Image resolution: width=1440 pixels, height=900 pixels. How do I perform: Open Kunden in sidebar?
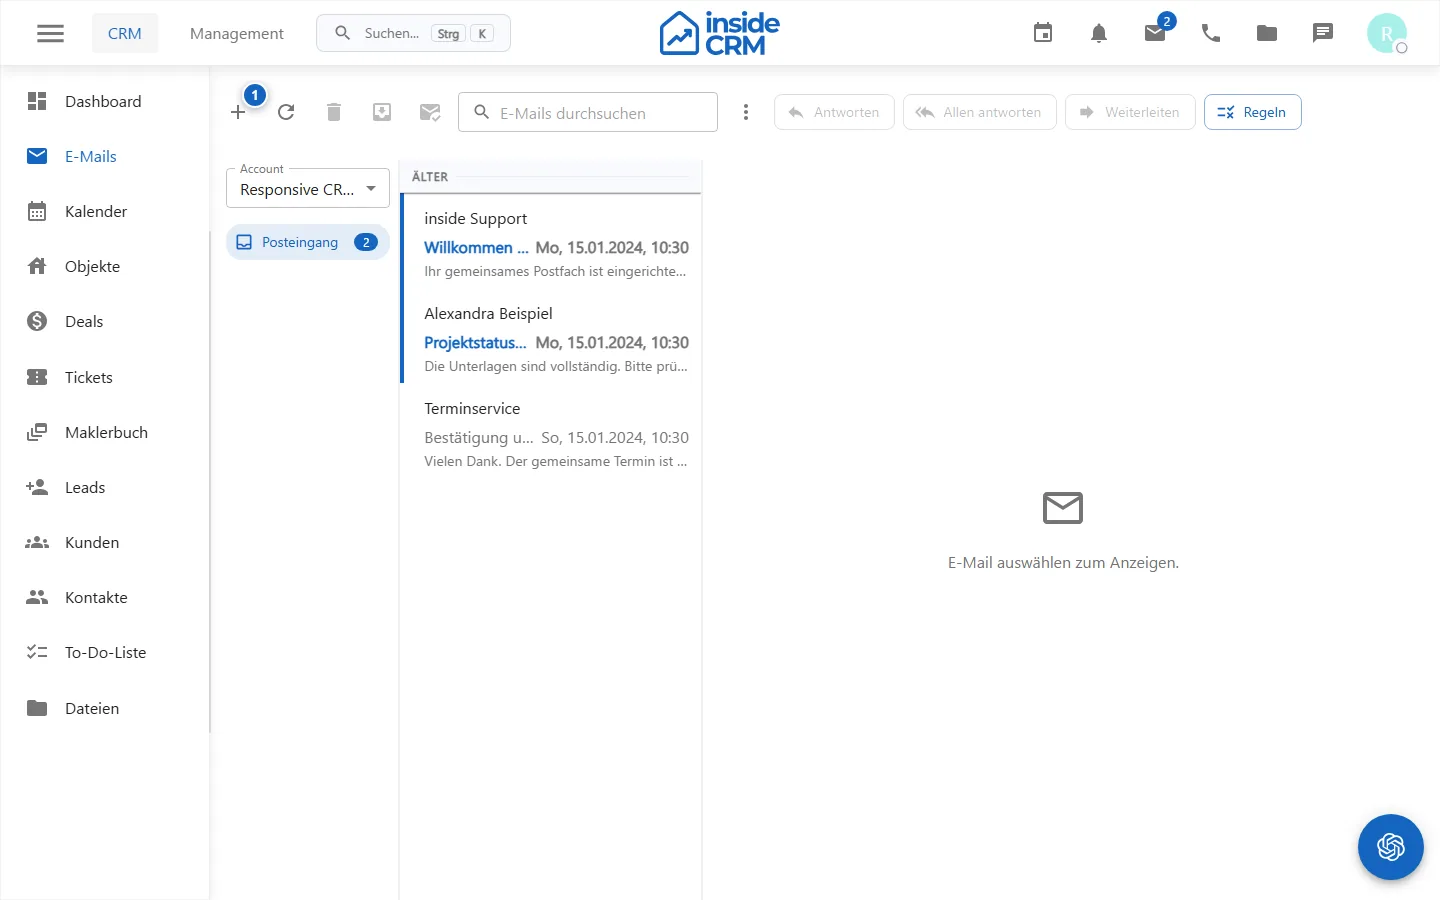pyautogui.click(x=104, y=542)
